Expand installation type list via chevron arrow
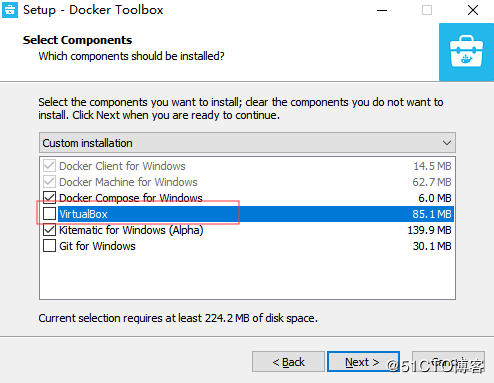The image size is (494, 383). point(447,143)
